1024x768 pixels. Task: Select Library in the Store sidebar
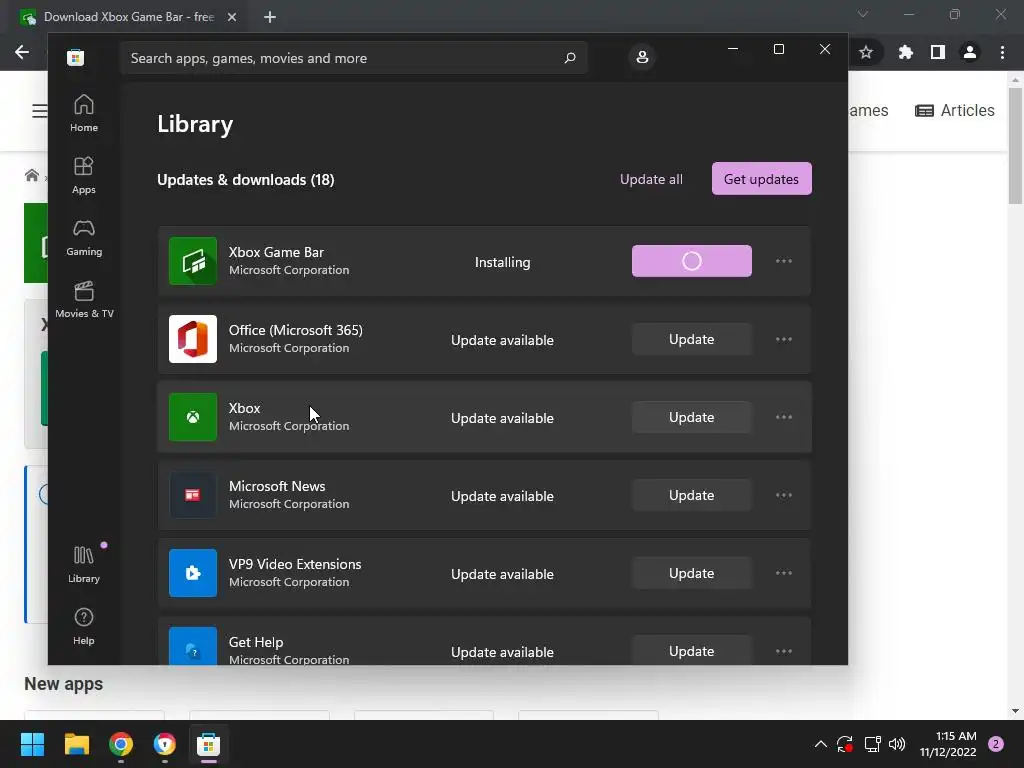click(84, 564)
